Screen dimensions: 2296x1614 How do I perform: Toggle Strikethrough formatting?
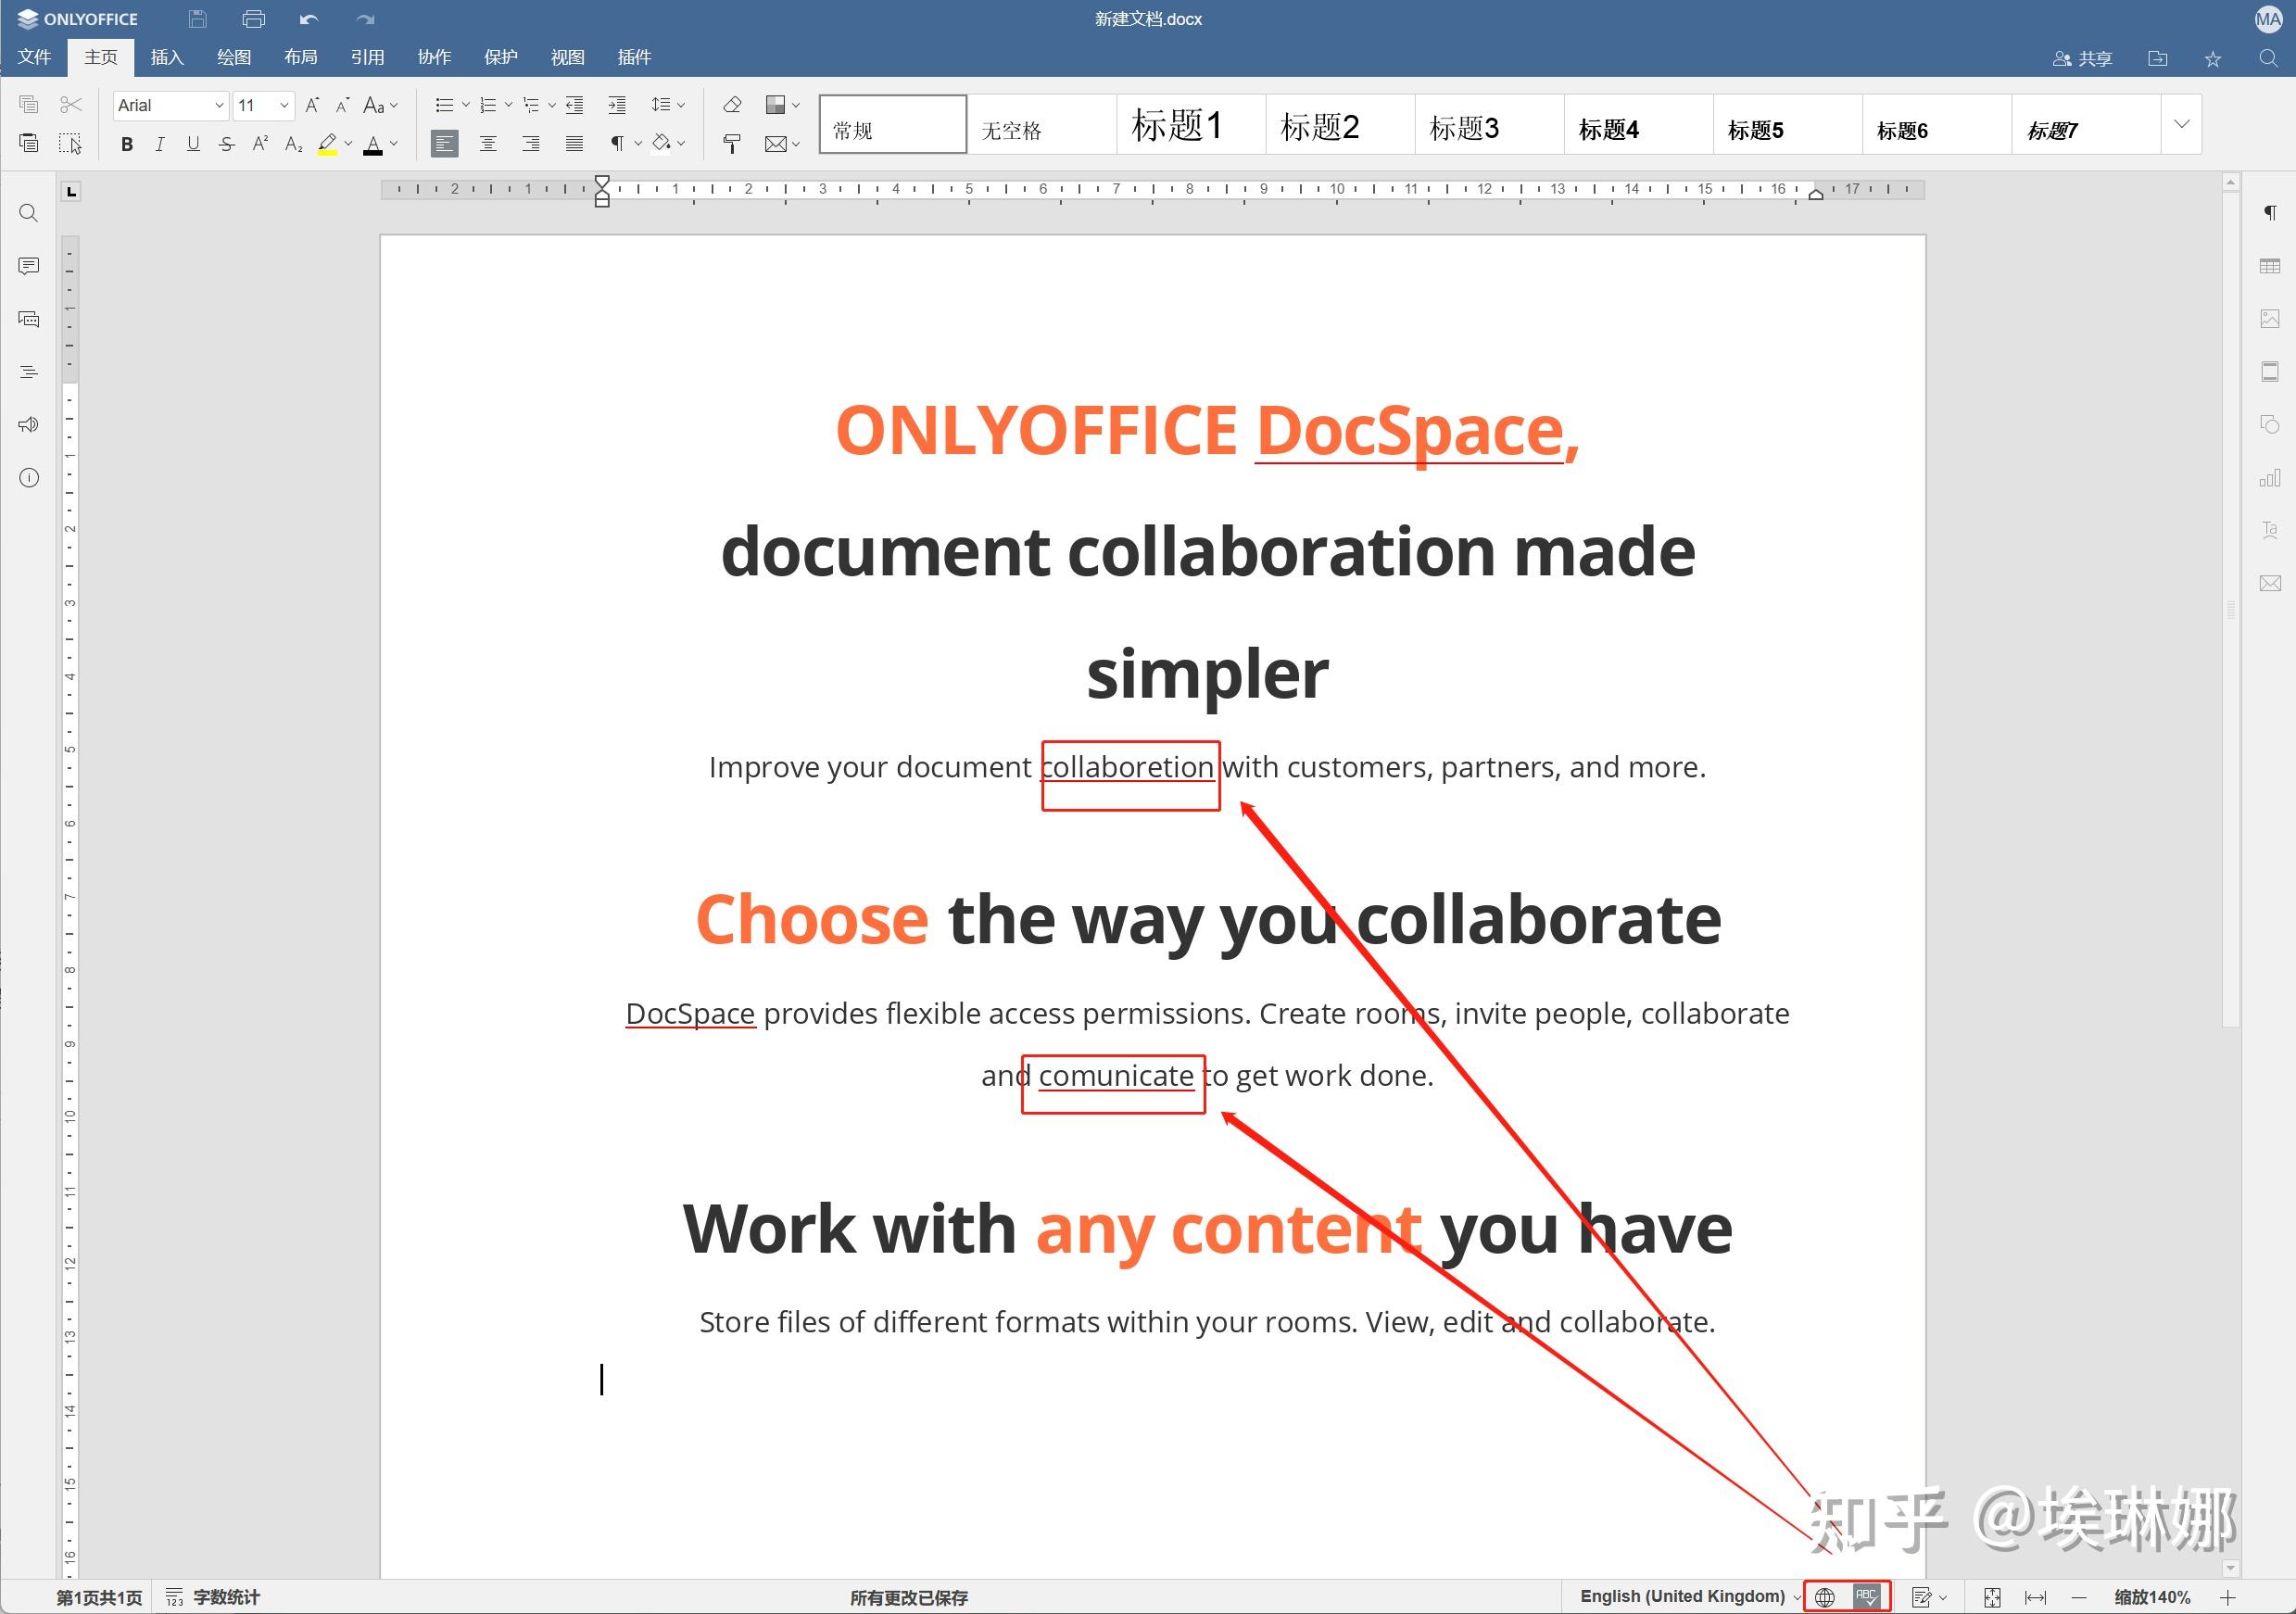227,144
